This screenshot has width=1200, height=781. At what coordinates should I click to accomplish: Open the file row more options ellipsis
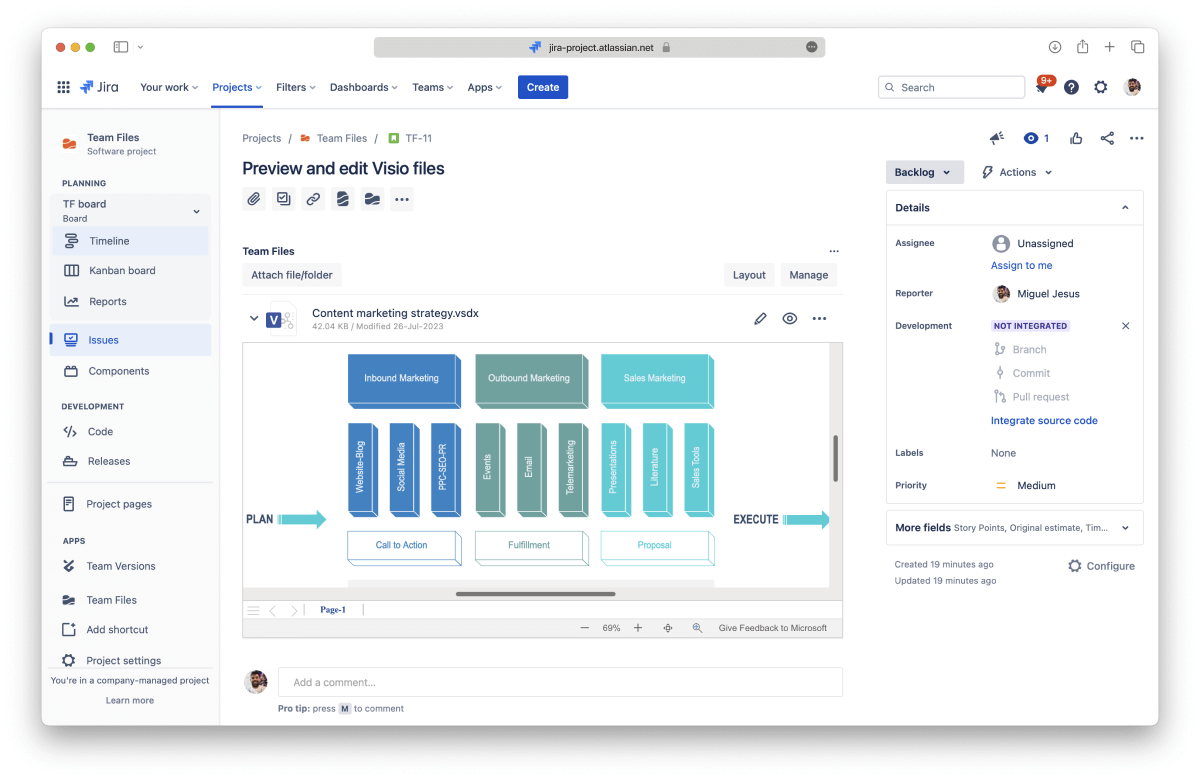coord(819,319)
